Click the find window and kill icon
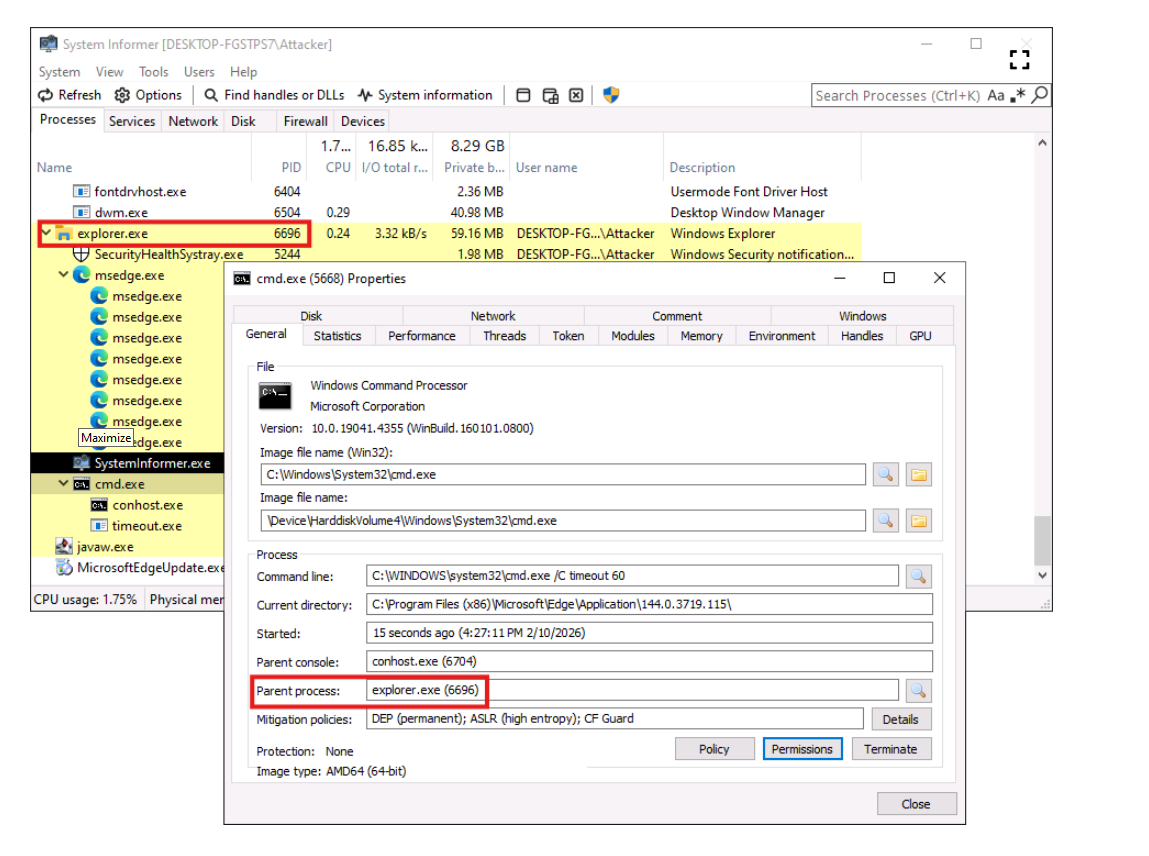The height and width of the screenshot is (856, 1149). coord(576,95)
